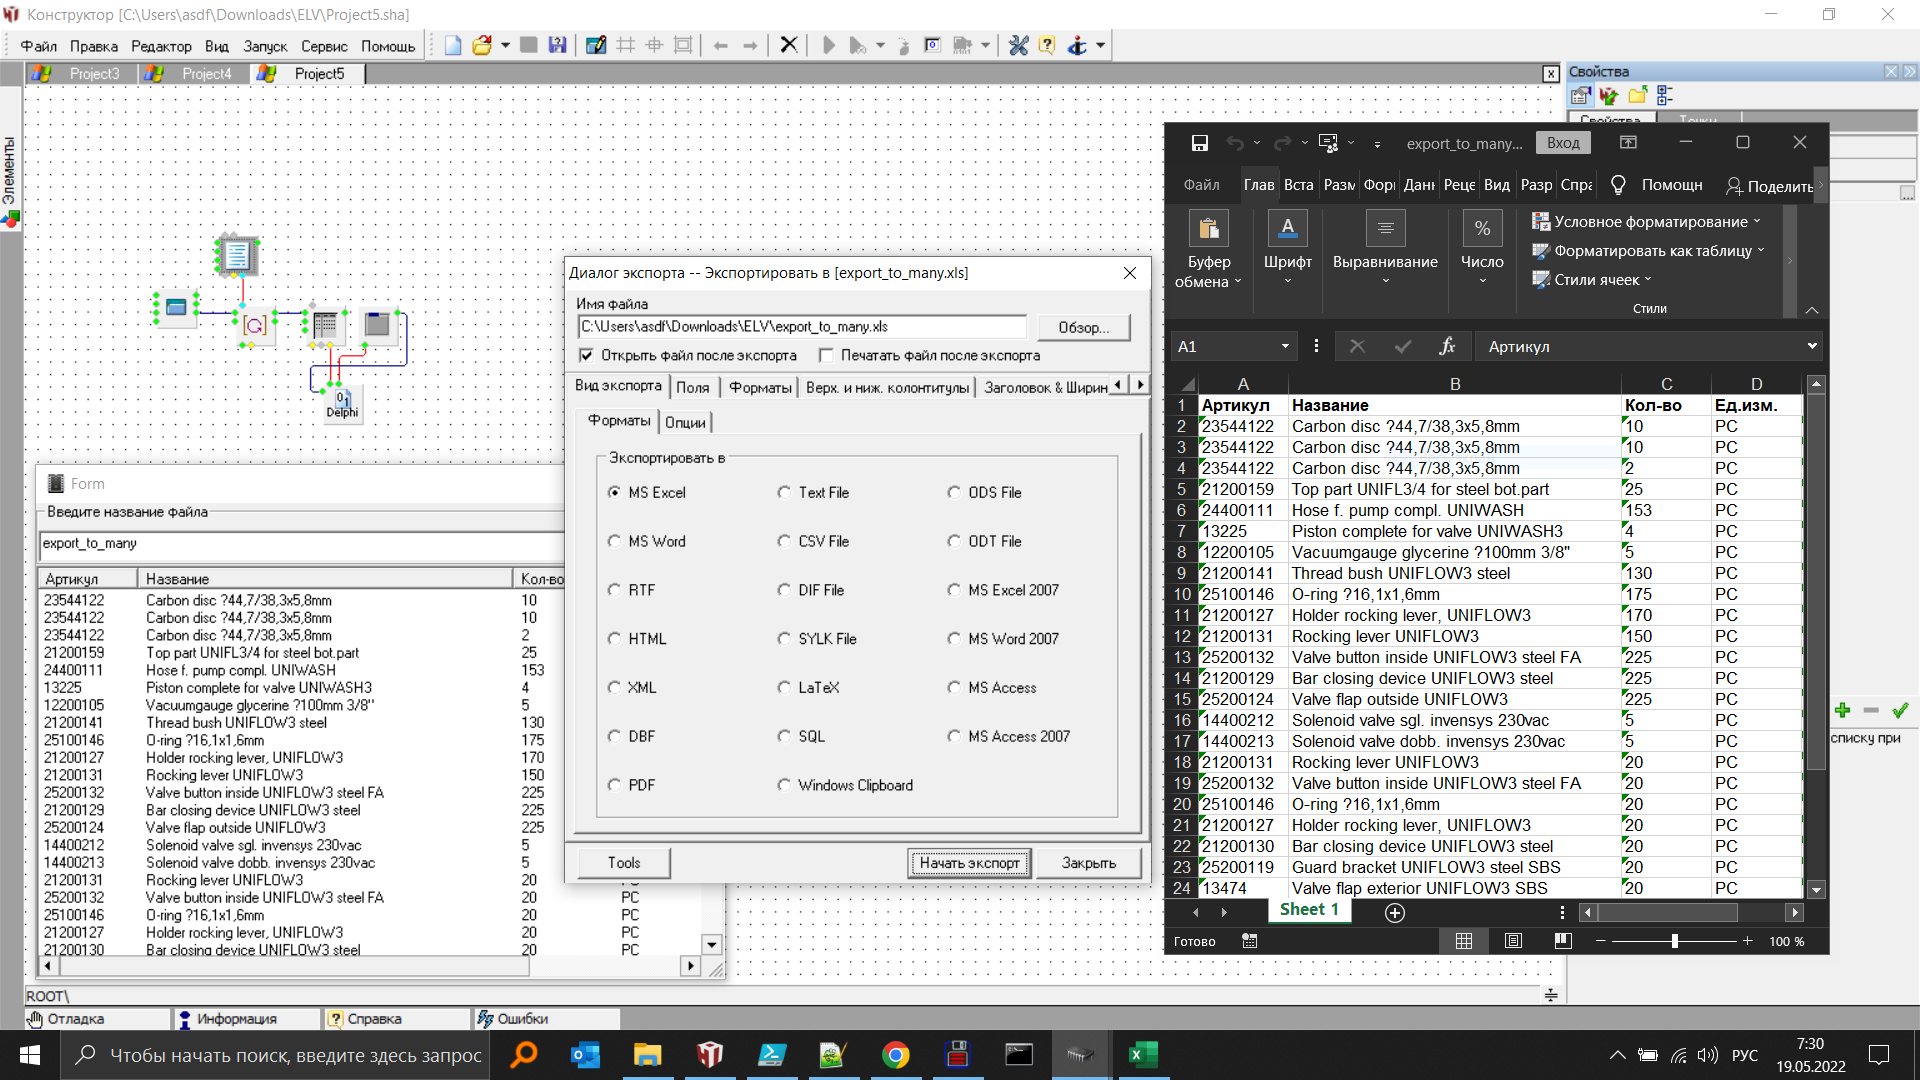1920x1080 pixels.
Task: Open the Name Box A1 dropdown arrow
Action: (1285, 346)
